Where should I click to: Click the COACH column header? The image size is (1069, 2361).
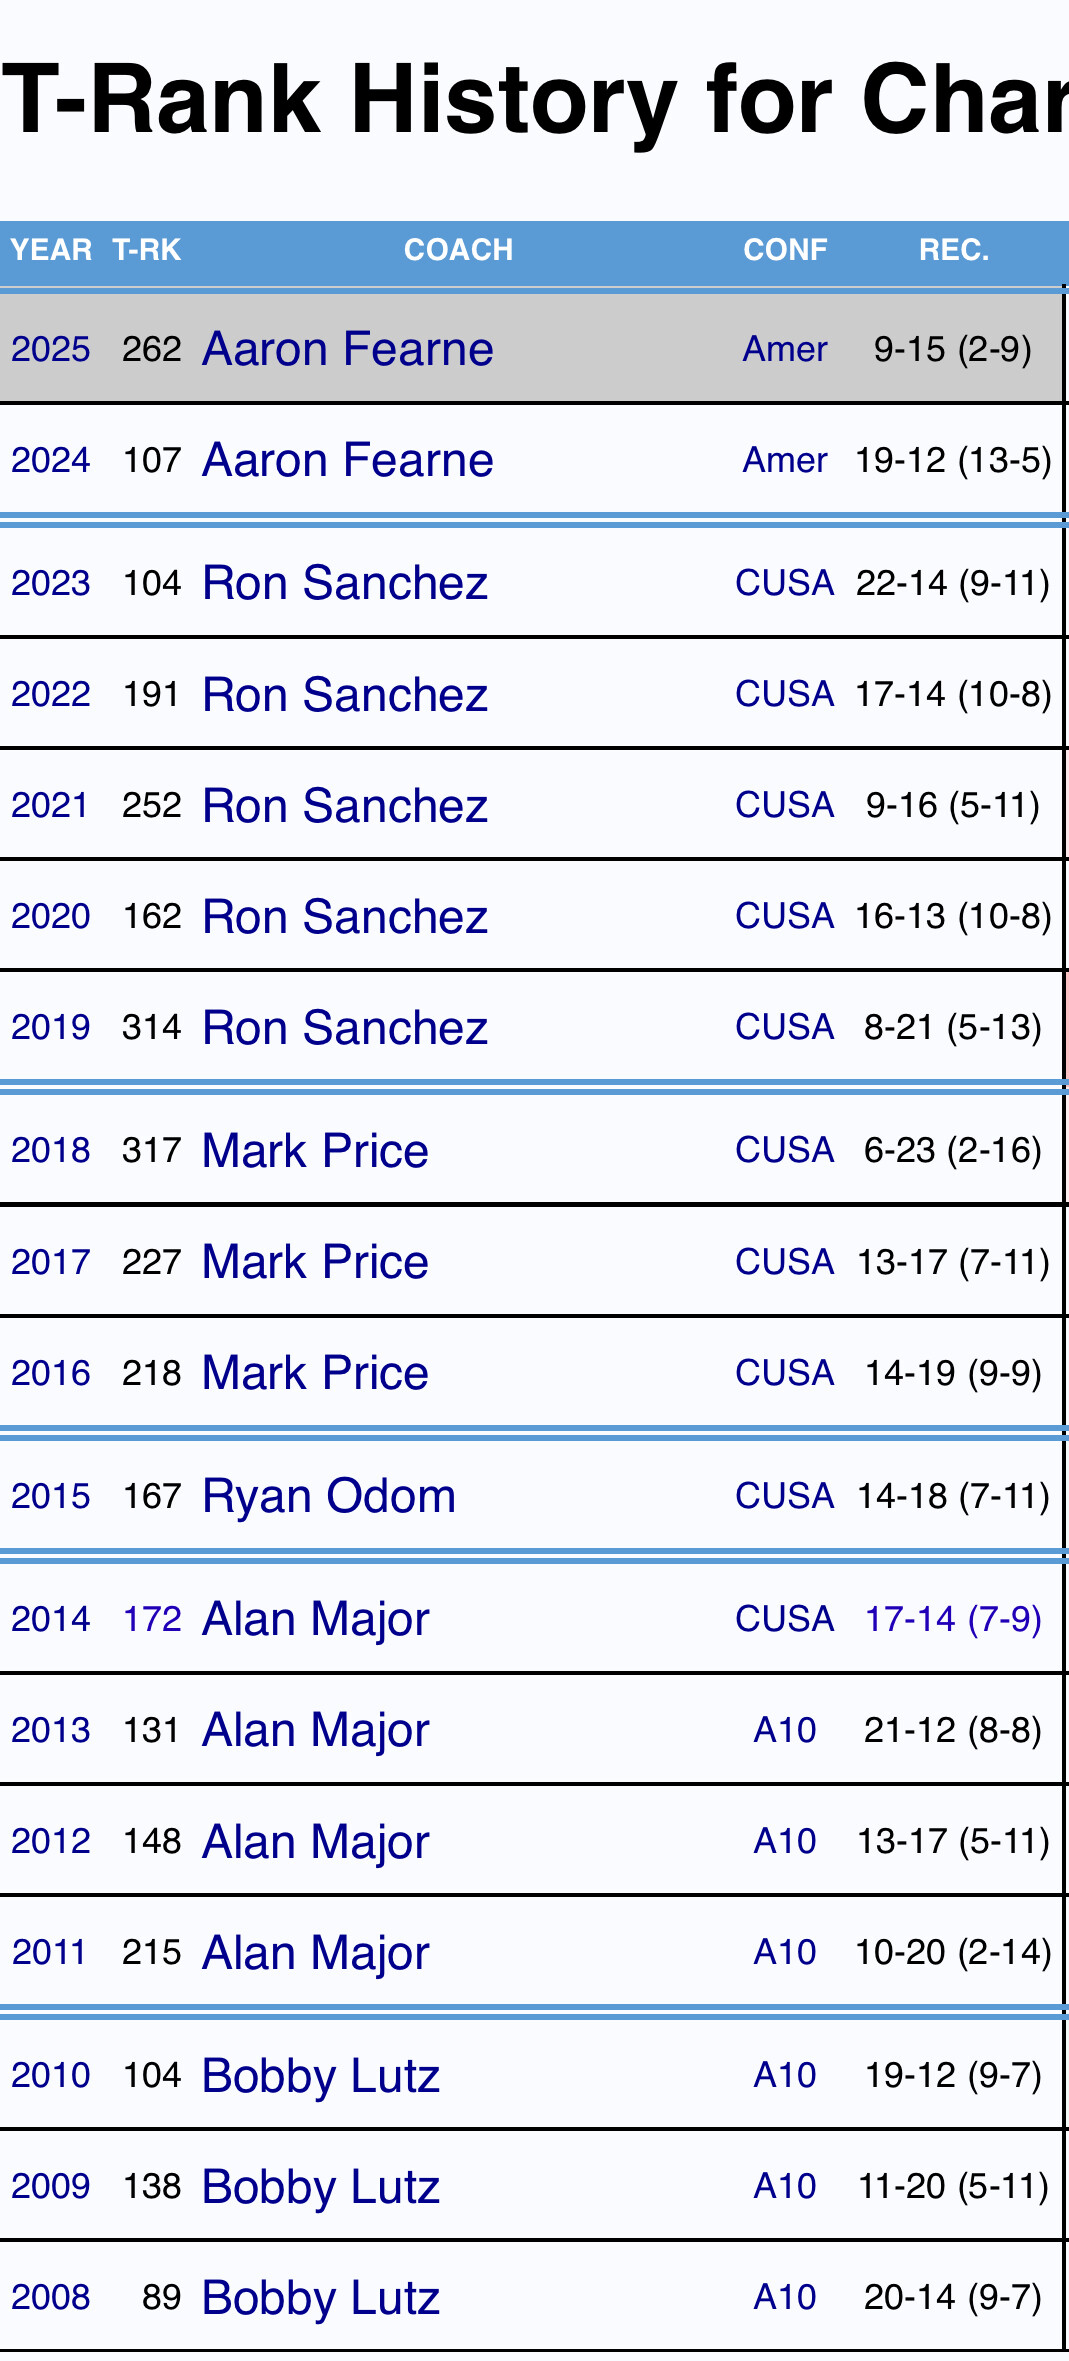tap(458, 250)
